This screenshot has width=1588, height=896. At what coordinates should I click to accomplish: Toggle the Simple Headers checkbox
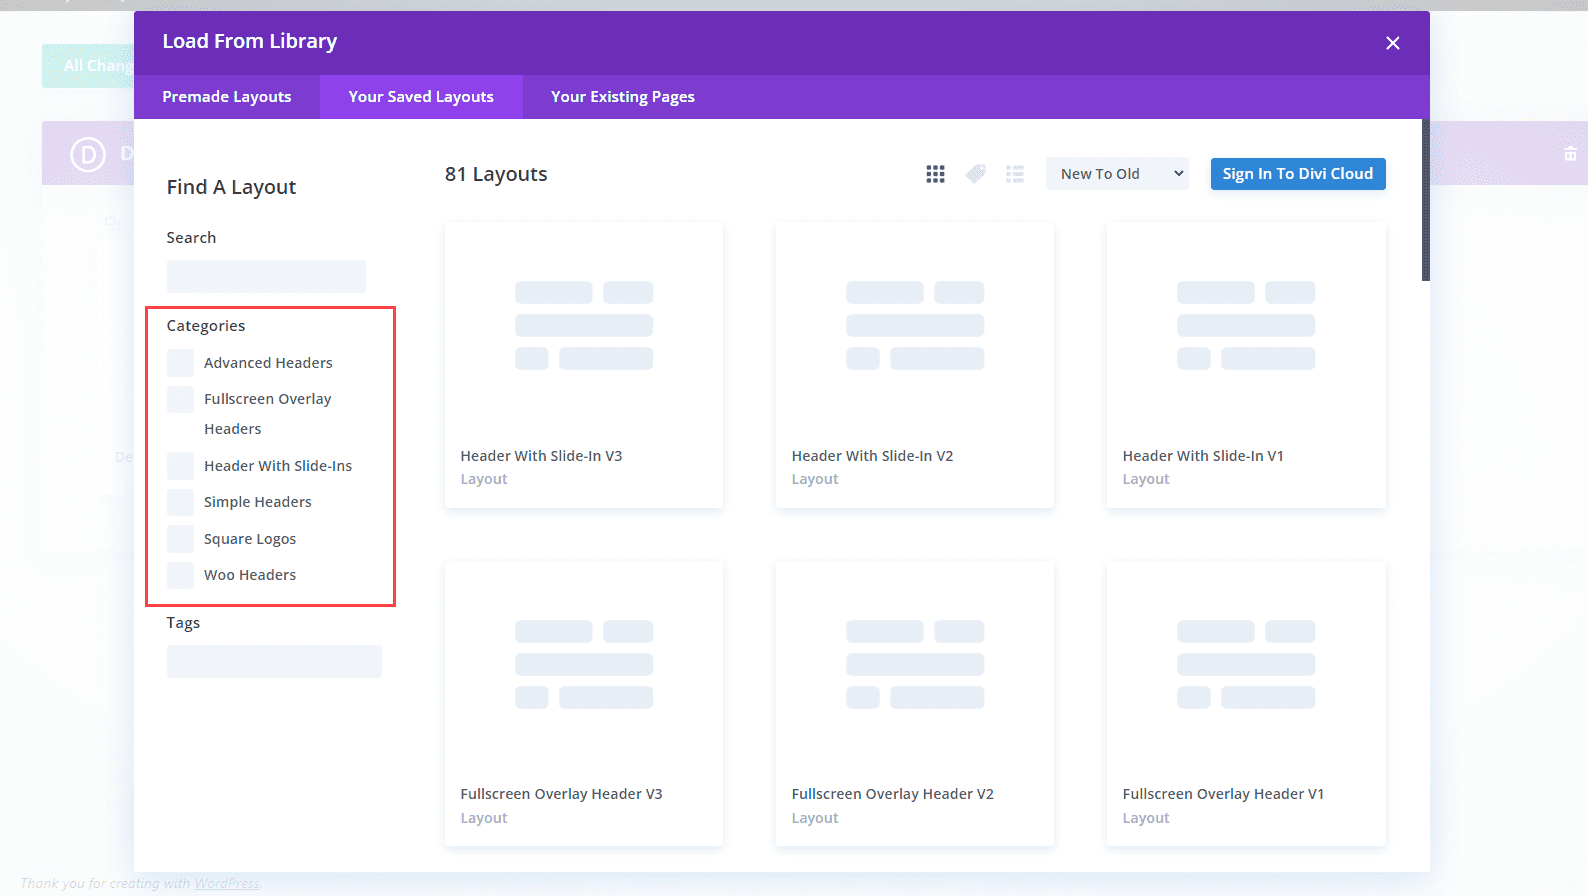click(181, 502)
